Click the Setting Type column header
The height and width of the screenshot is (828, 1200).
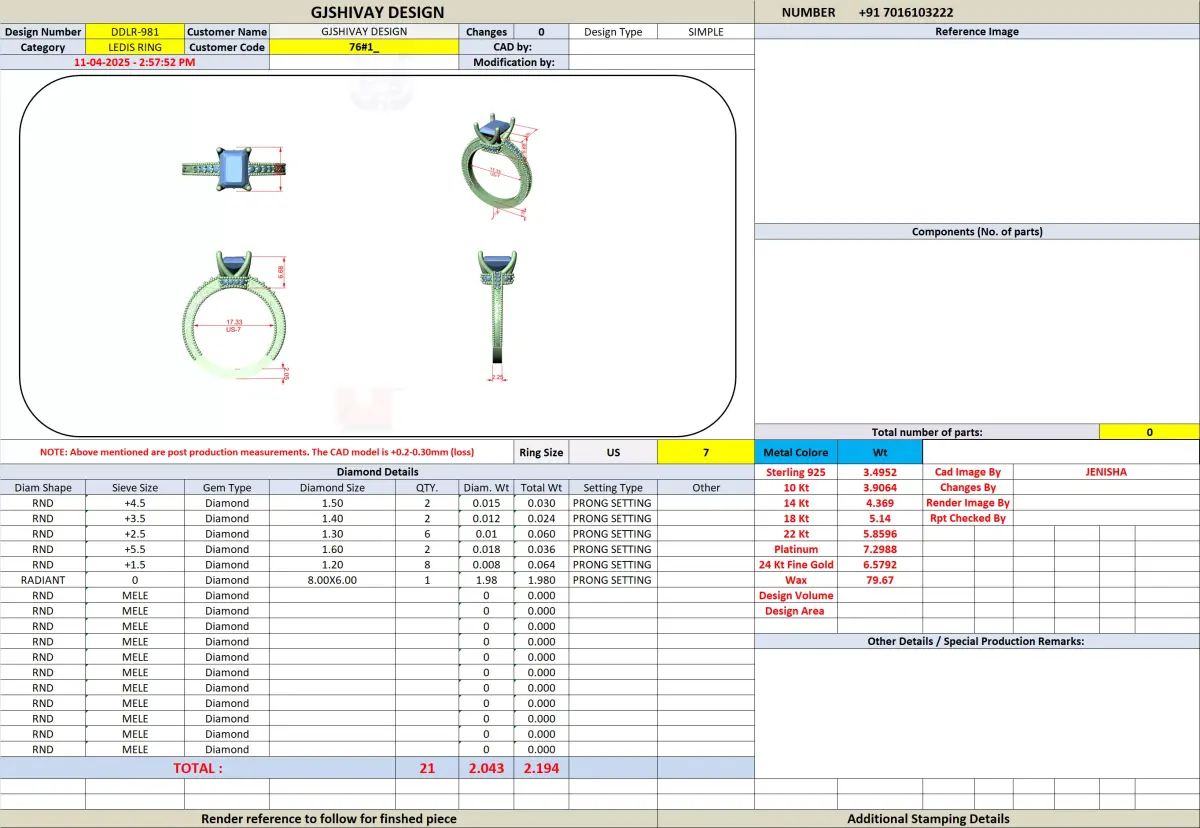click(613, 488)
